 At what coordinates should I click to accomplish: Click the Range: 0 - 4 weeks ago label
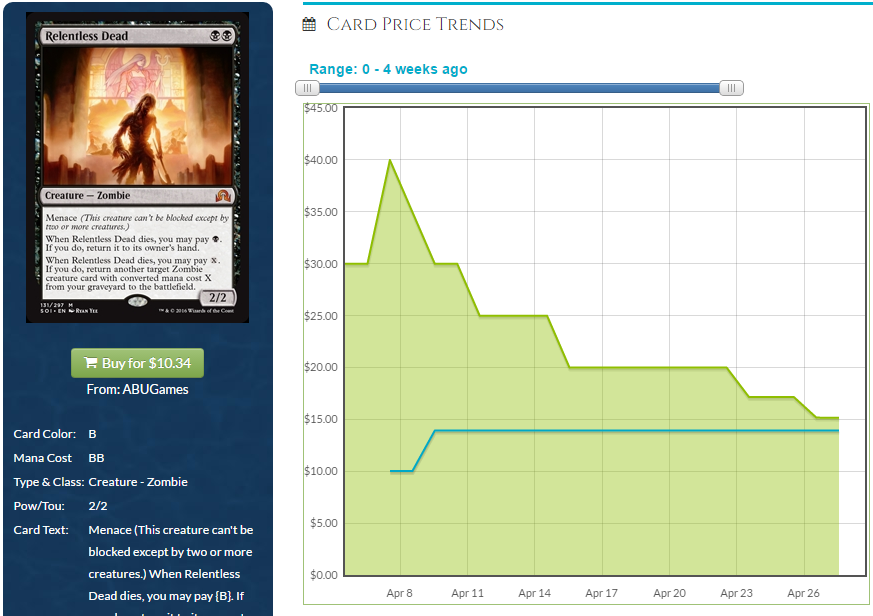[x=388, y=69]
